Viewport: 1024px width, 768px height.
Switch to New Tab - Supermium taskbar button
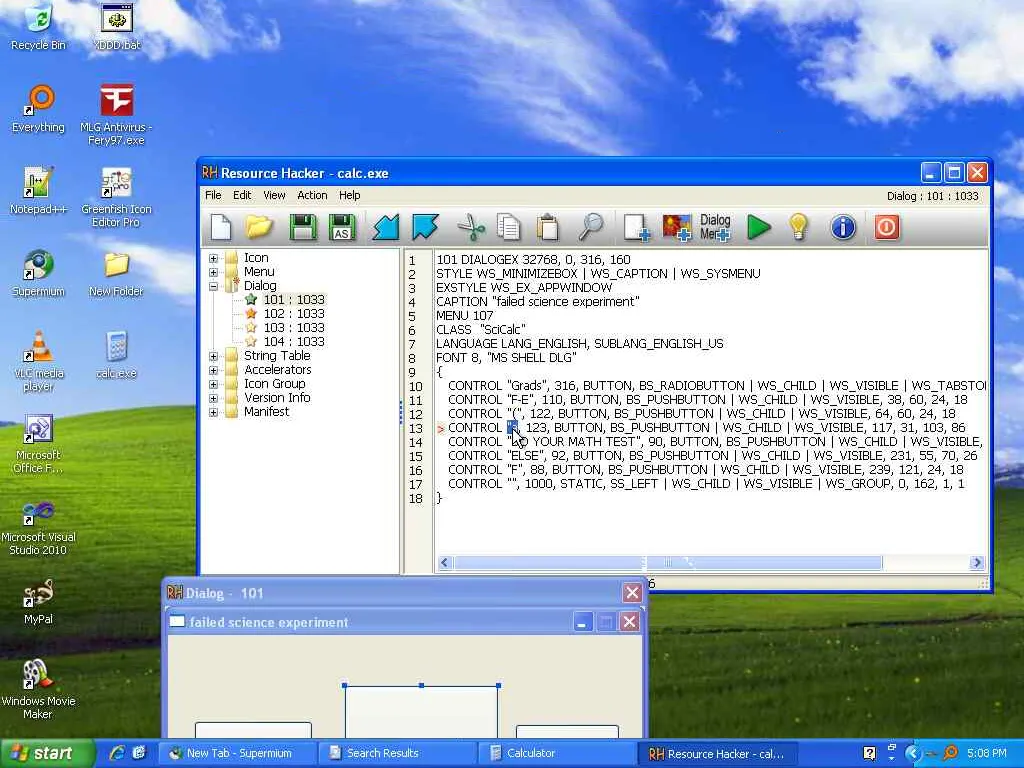(239, 754)
